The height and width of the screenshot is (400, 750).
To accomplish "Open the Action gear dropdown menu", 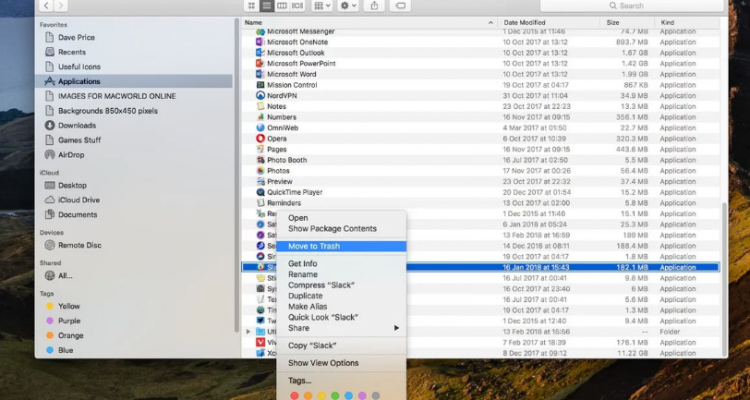I will point(348,6).
